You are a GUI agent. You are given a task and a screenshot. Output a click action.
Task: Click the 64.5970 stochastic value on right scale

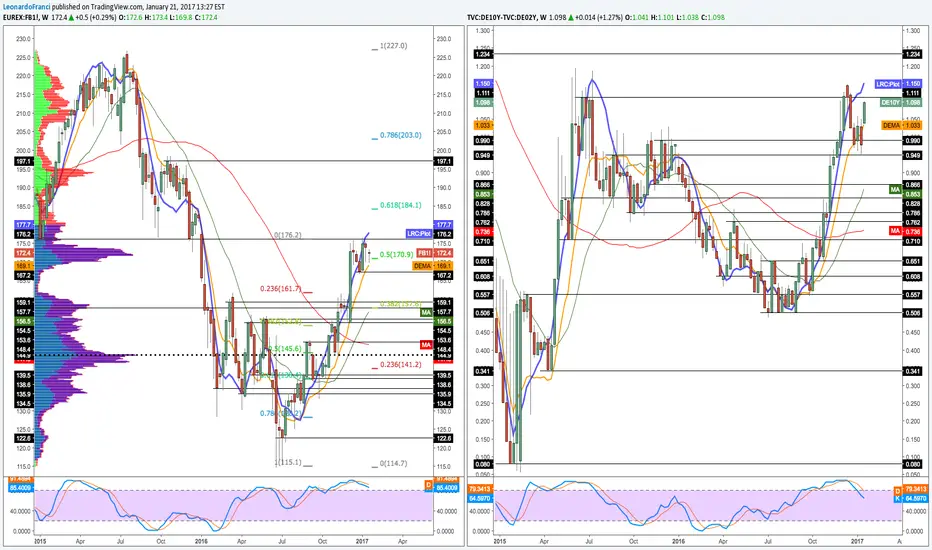pos(915,498)
